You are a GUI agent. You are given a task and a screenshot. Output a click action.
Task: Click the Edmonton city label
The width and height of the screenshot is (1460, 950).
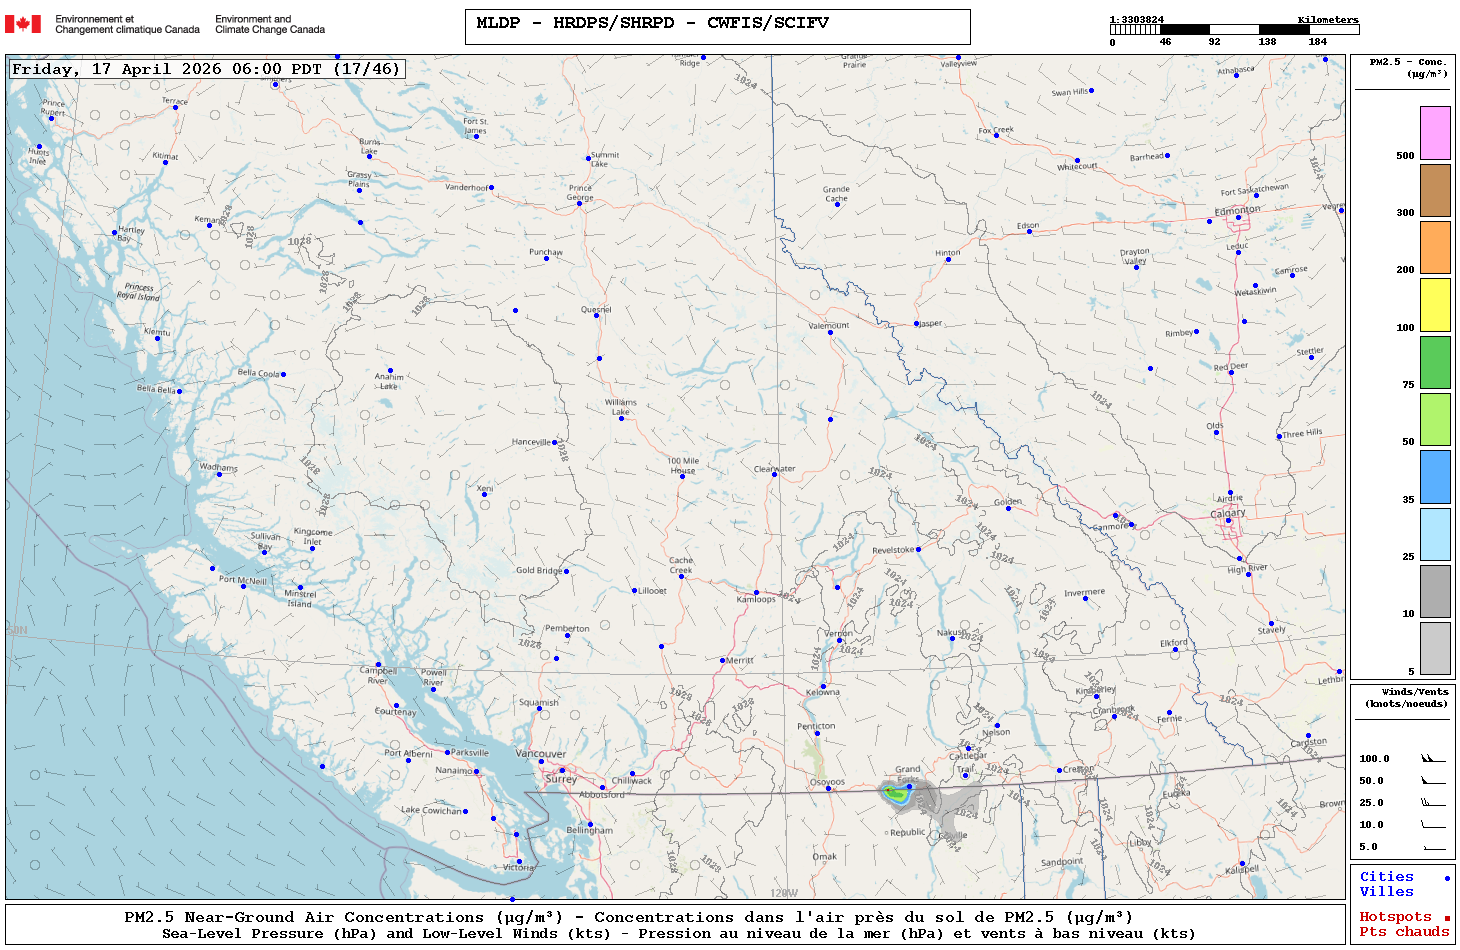[1237, 210]
